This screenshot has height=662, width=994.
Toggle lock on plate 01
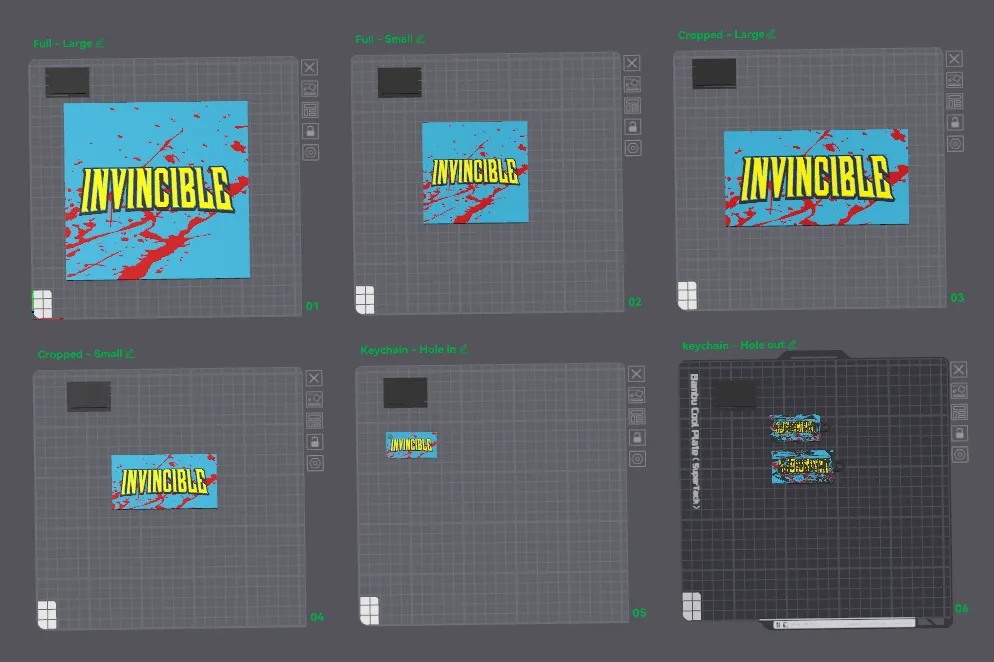tap(310, 131)
